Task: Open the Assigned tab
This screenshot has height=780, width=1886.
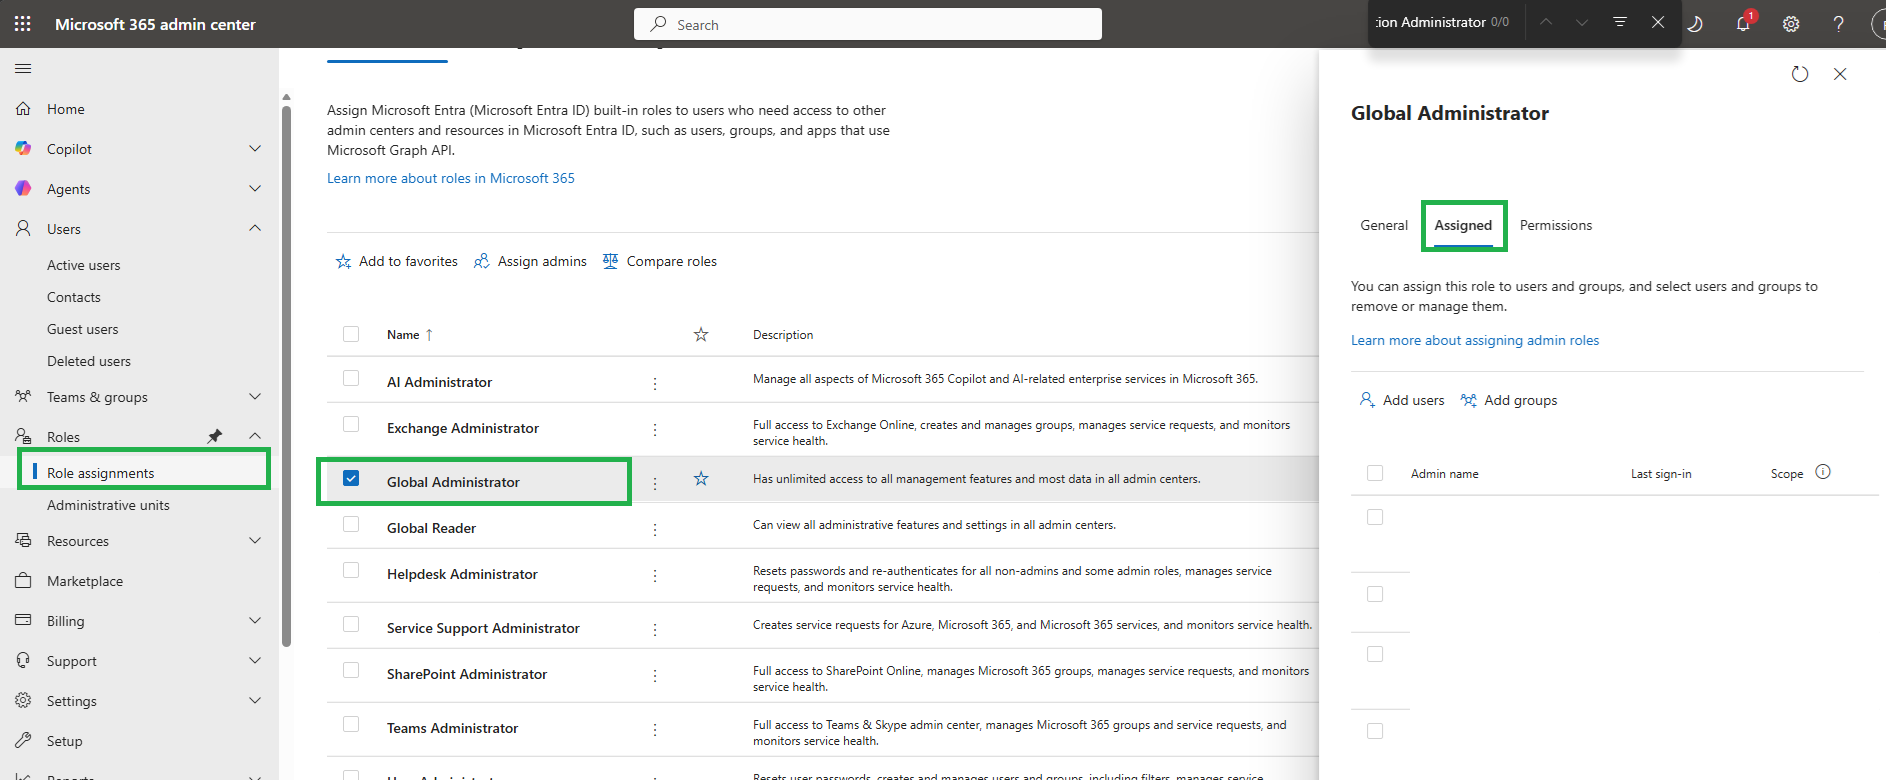Action: (1463, 225)
